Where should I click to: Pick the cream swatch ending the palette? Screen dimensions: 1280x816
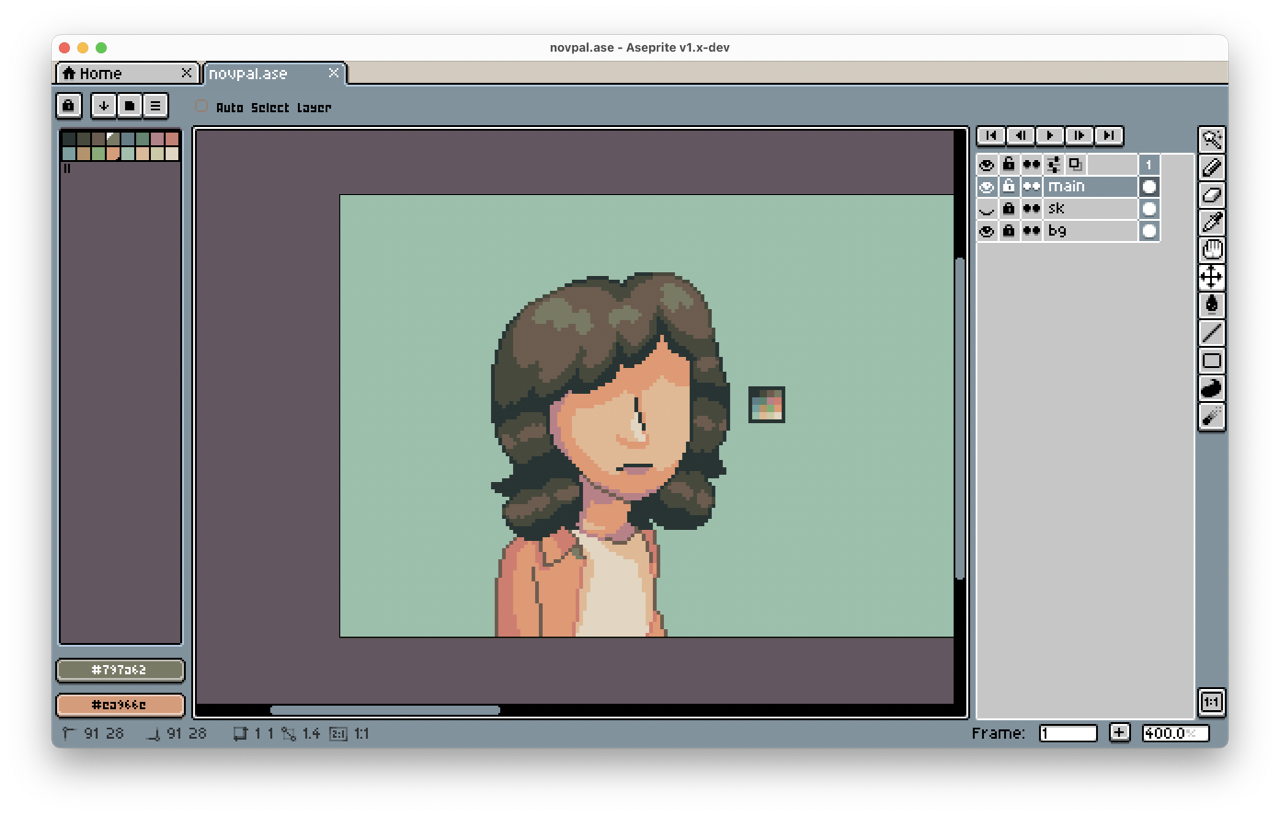pyautogui.click(x=172, y=153)
